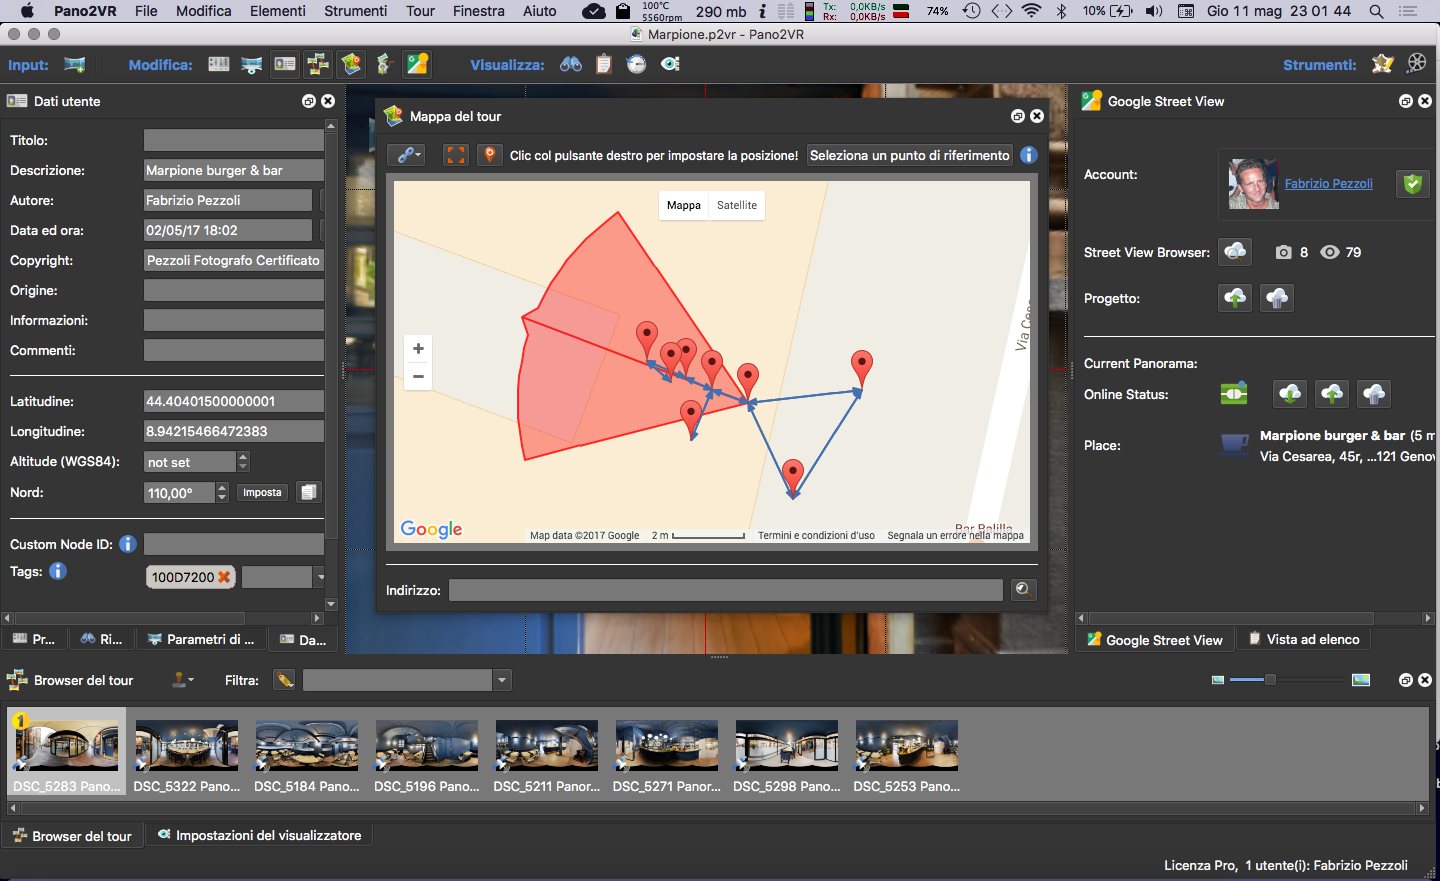Toggle the tour browser toolbar icon
1440x881 pixels.
click(318, 64)
